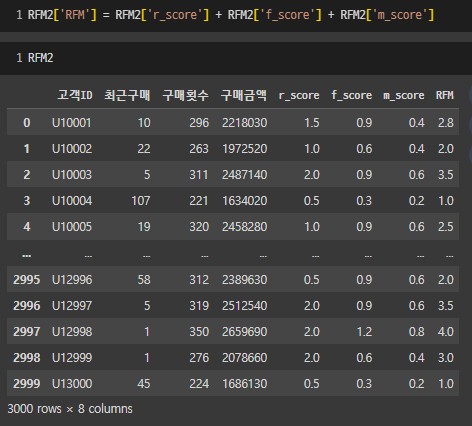
Task: Click purchase amount 2389630
Action: (x=245, y=280)
